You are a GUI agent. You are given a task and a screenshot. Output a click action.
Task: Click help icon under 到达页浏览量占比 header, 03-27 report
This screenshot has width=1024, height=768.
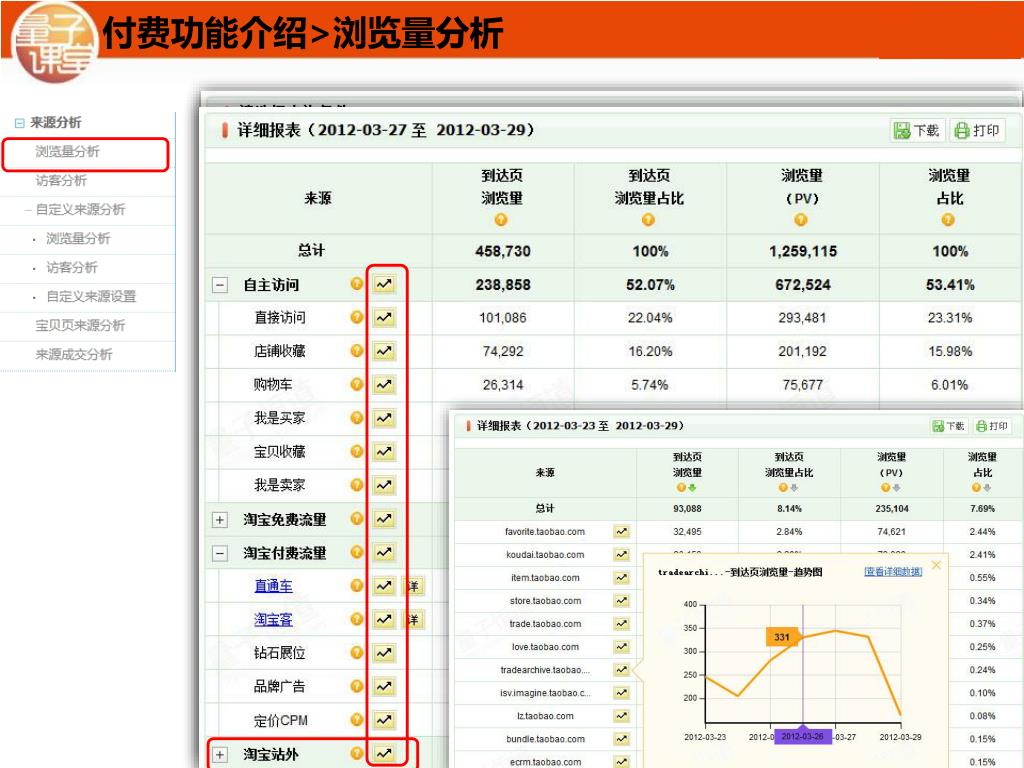click(648, 220)
